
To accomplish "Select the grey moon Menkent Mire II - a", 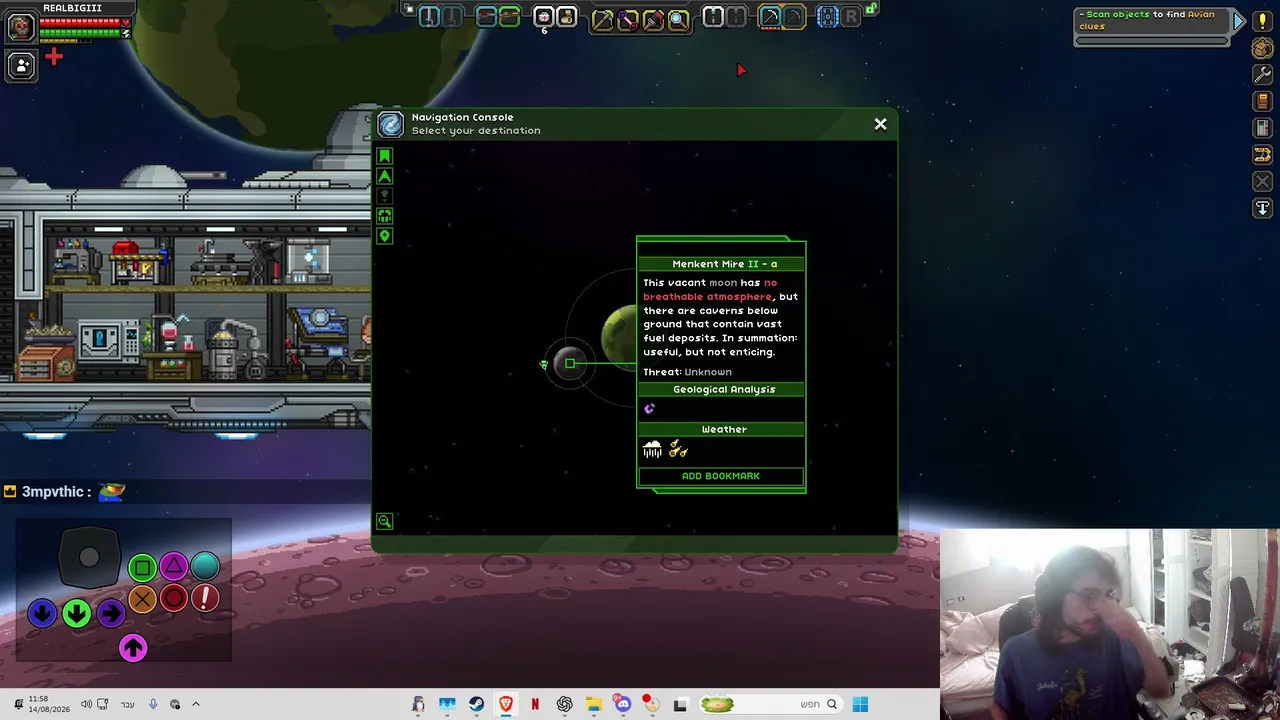I will 570,363.
